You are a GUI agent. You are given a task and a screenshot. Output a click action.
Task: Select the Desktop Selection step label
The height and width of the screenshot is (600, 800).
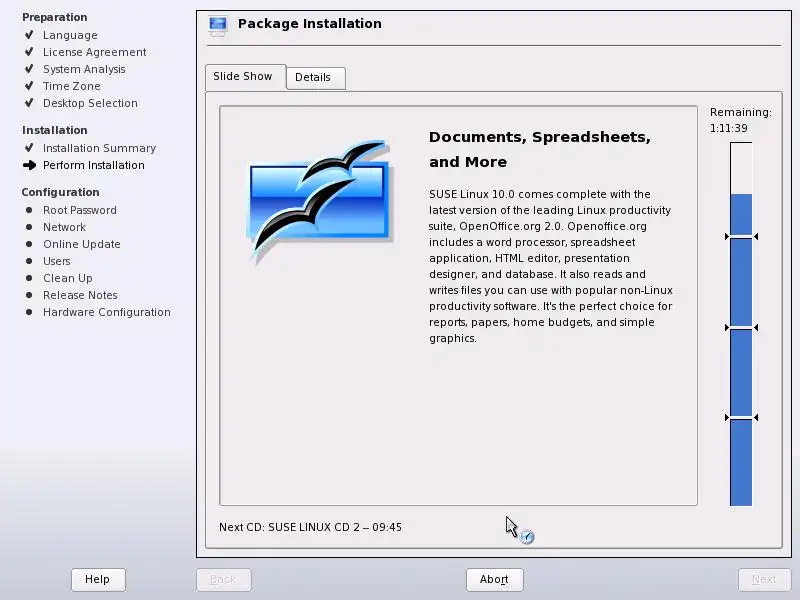[x=90, y=103]
